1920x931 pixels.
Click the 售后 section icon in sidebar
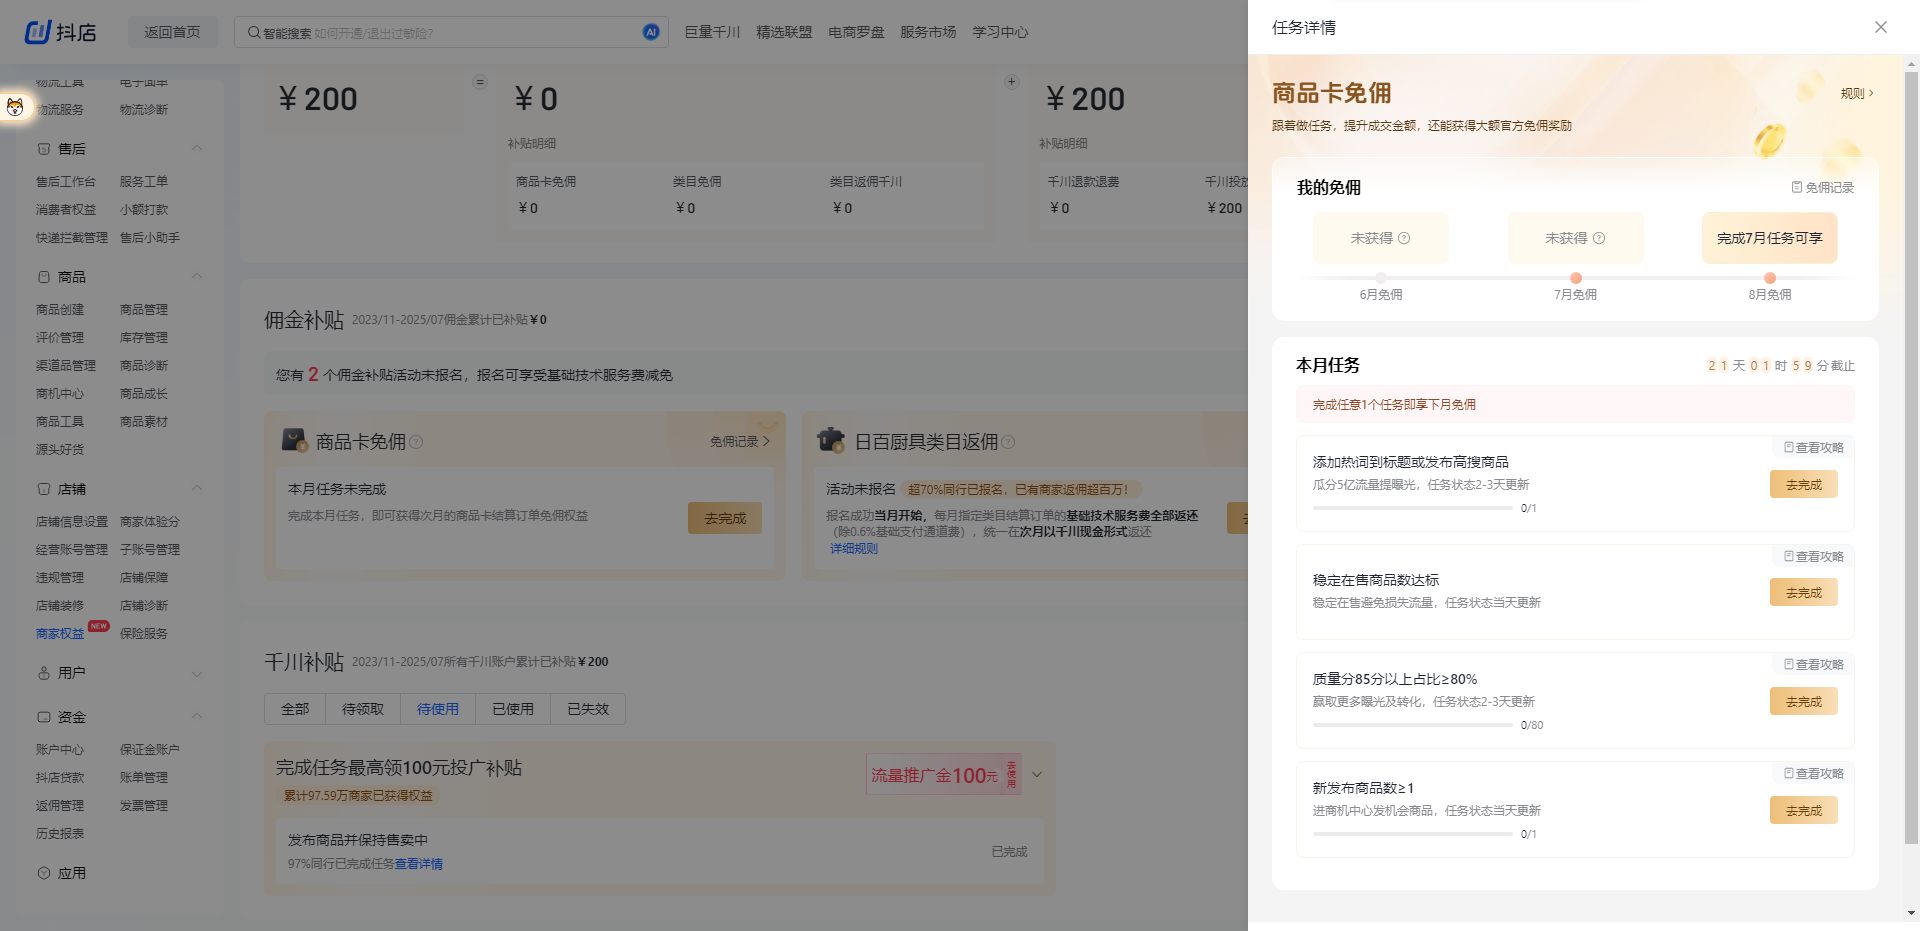pos(44,149)
